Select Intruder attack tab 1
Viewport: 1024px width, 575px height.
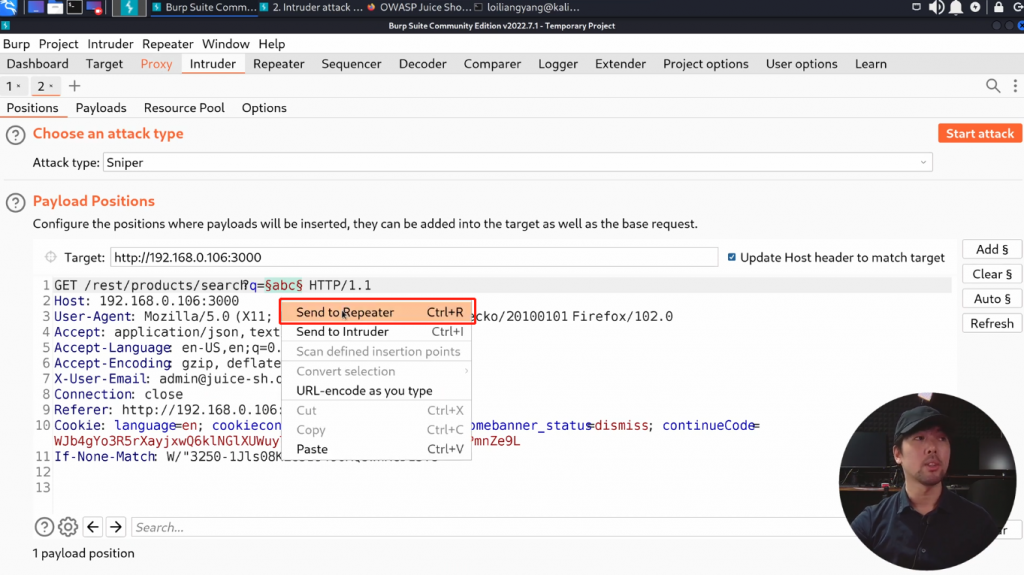pyautogui.click(x=13, y=86)
